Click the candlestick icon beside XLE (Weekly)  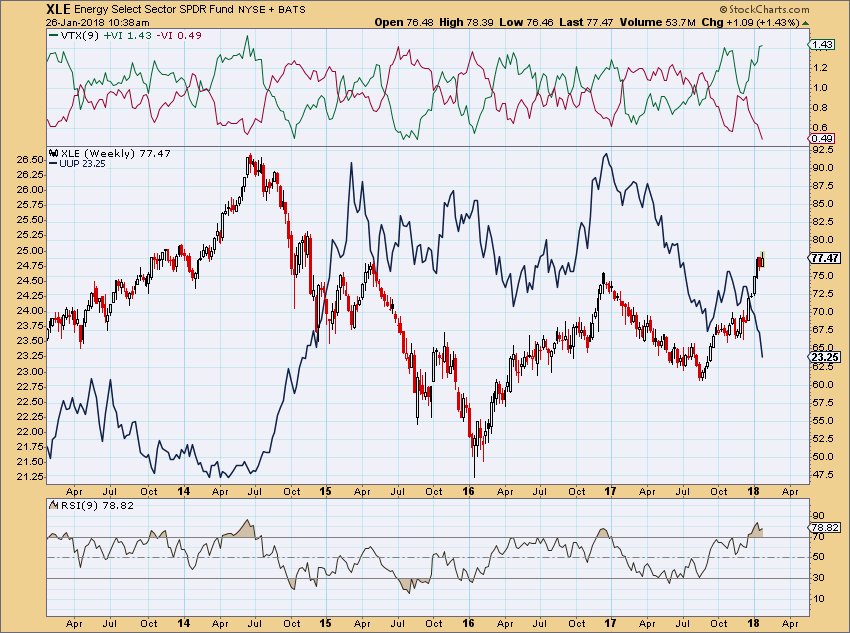coord(54,153)
